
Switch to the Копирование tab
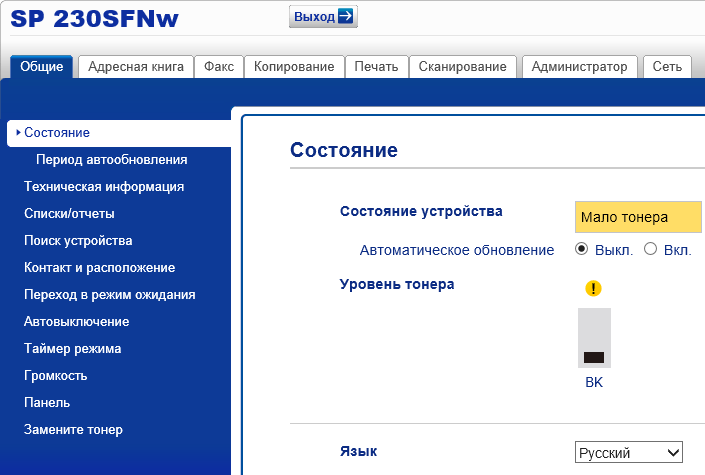294,67
